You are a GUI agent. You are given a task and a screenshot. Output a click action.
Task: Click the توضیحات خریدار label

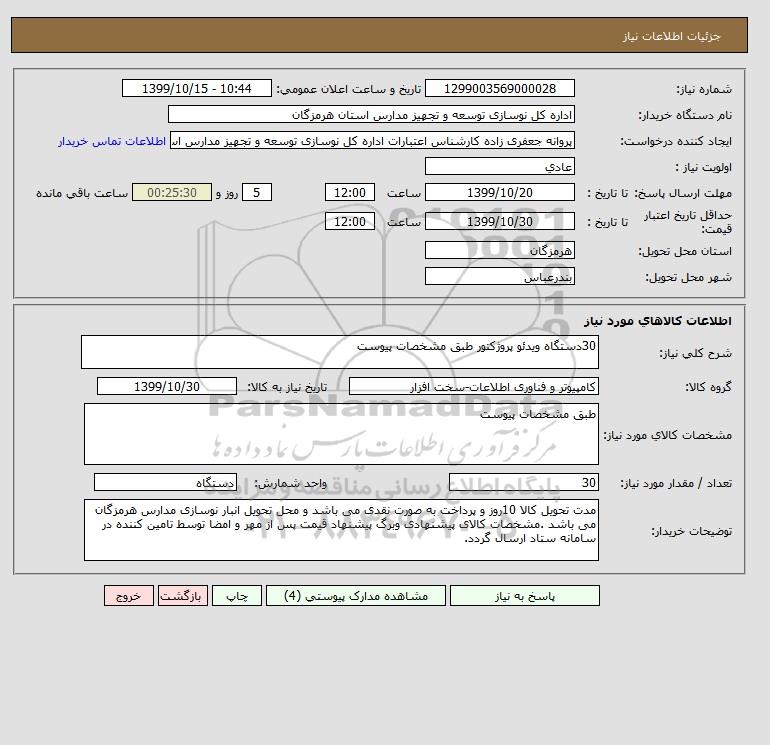[692, 531]
